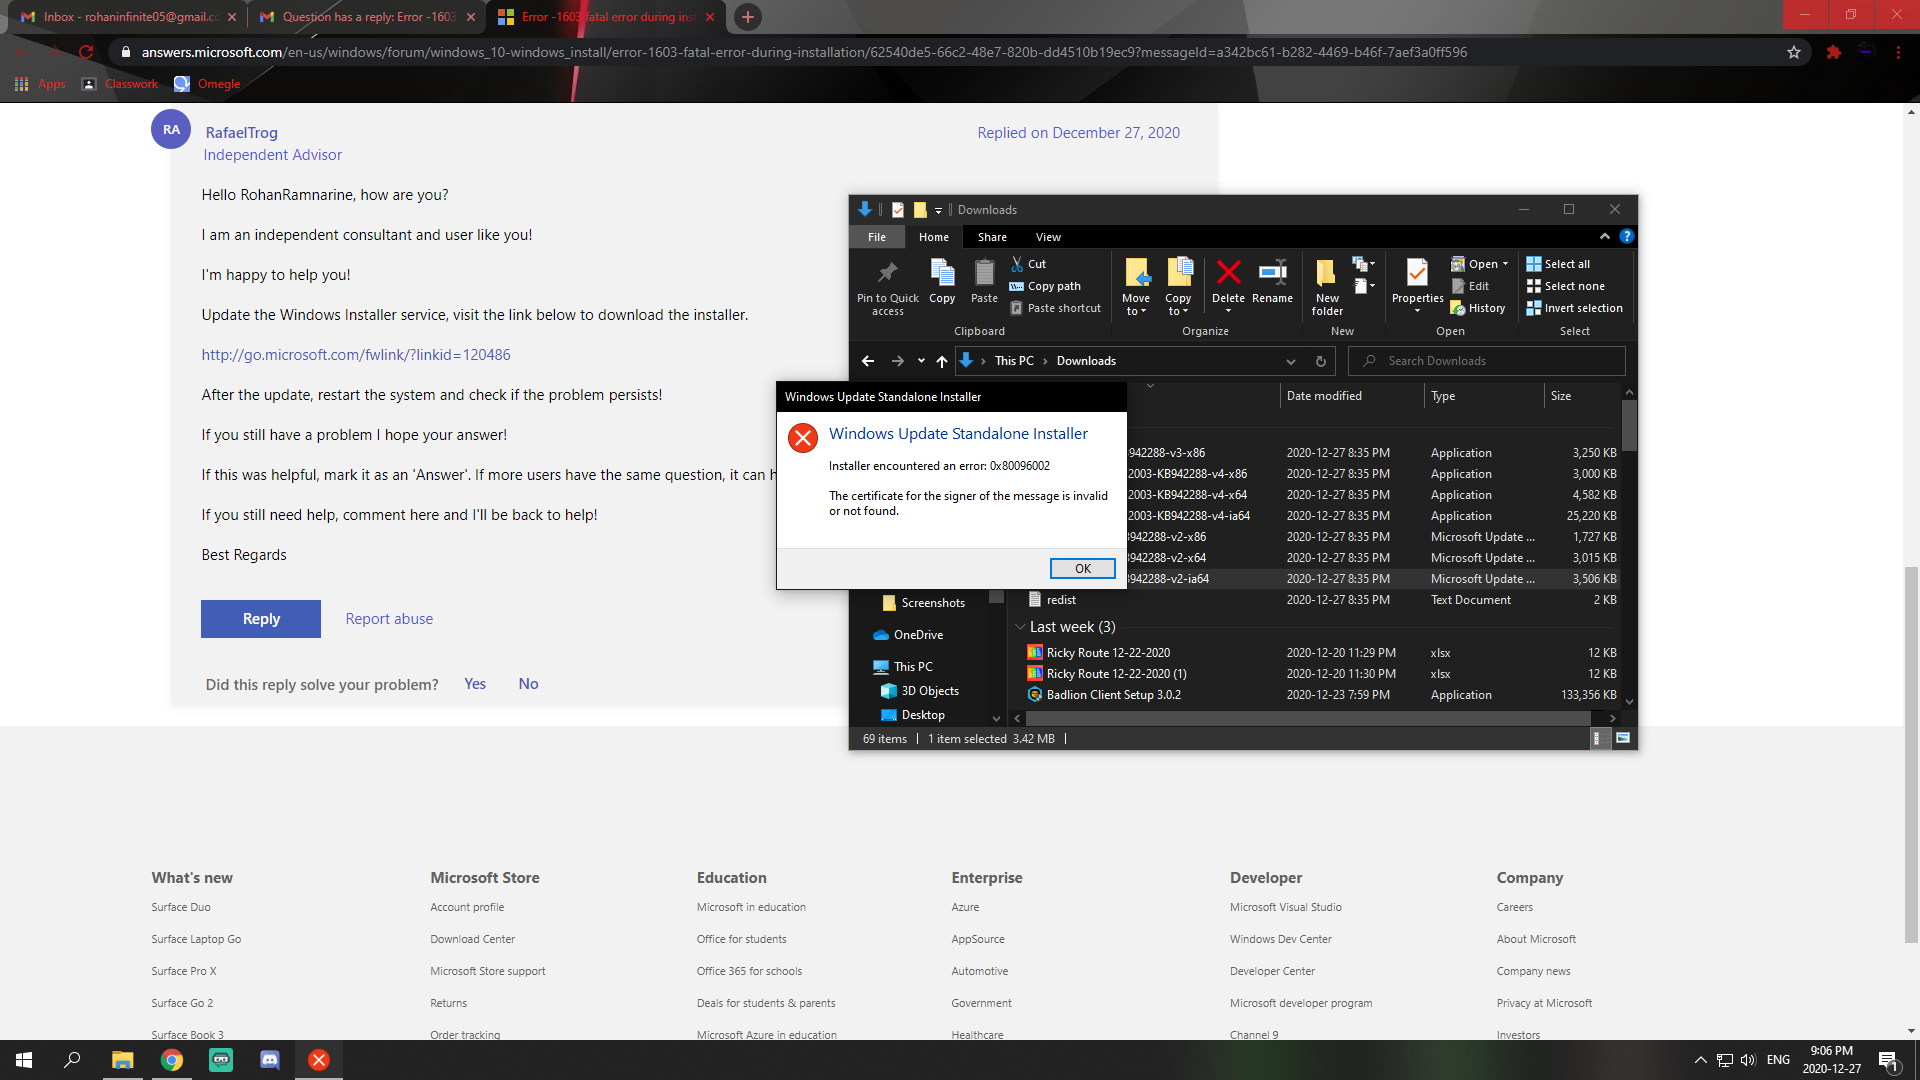Open the Share ribbon tab

[992, 237]
